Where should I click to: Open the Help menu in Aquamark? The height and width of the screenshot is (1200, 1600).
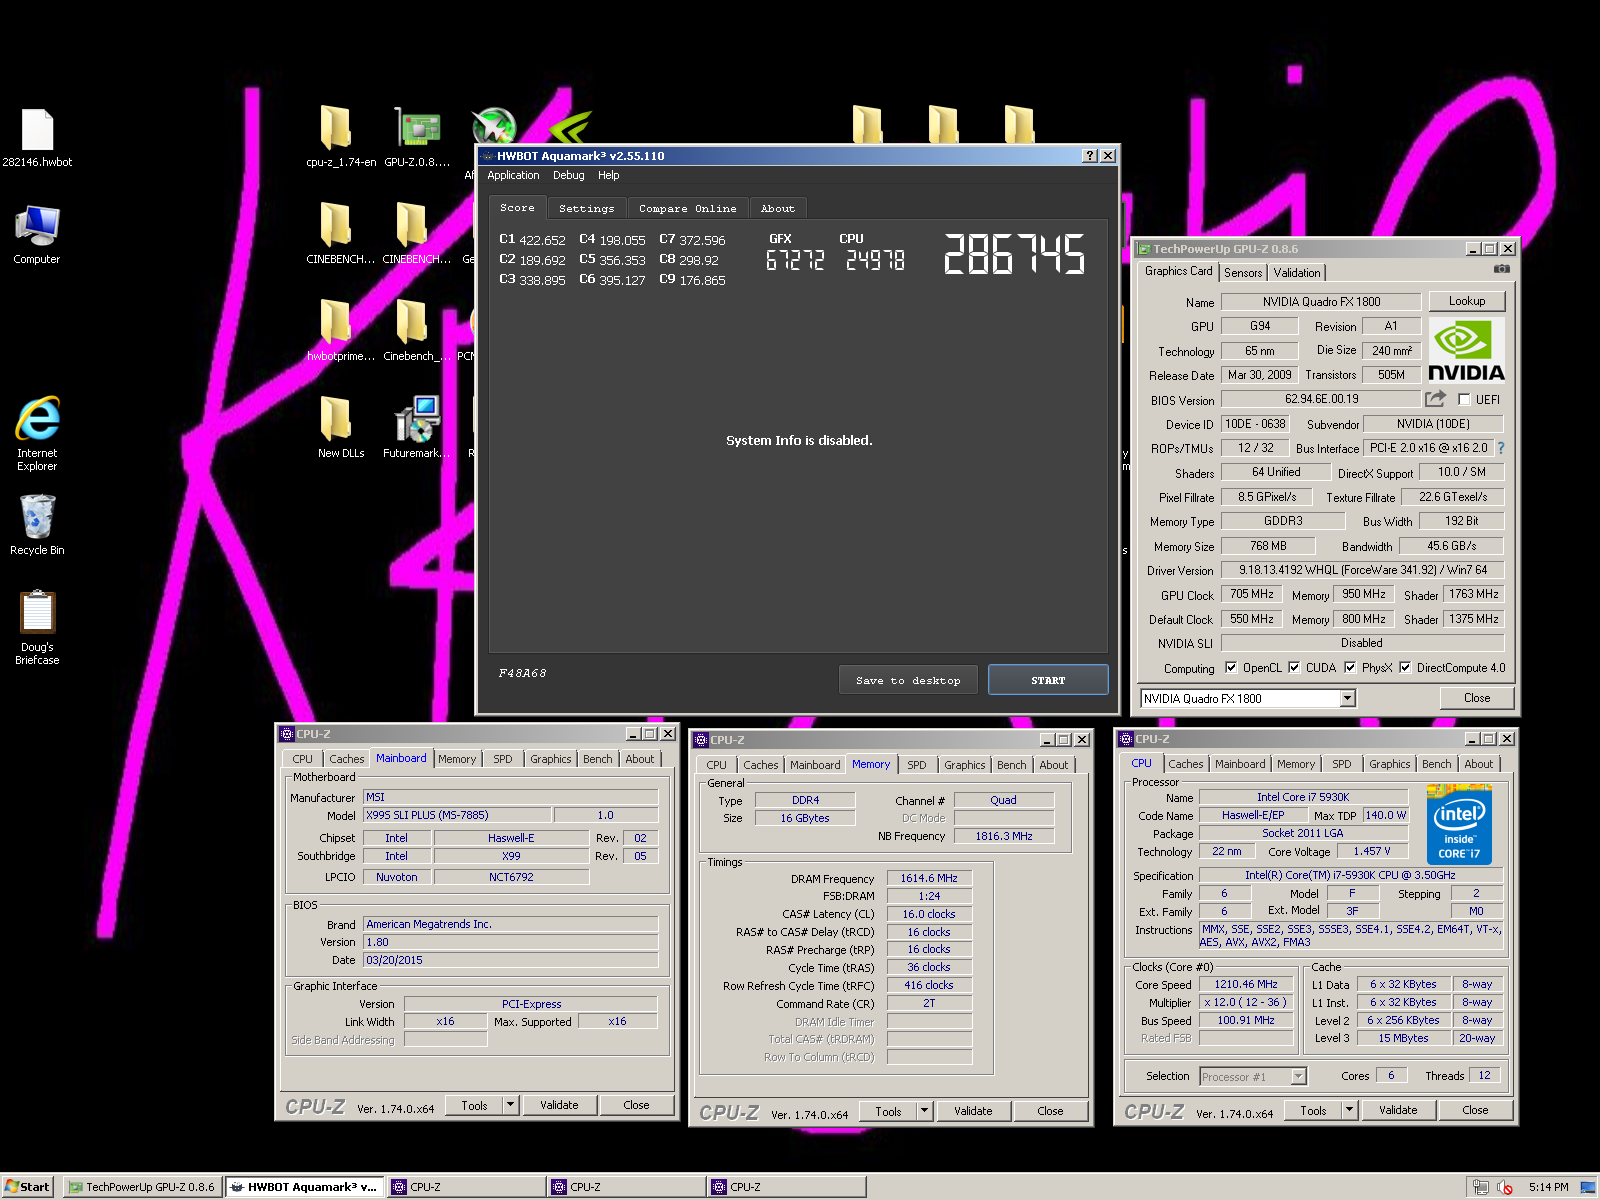coord(609,175)
